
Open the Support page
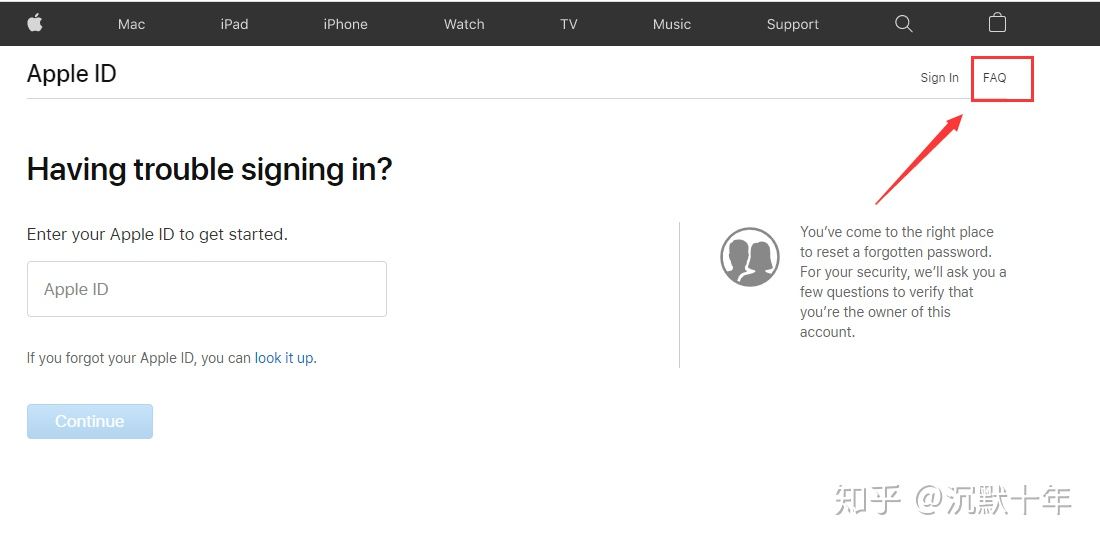[x=792, y=24]
